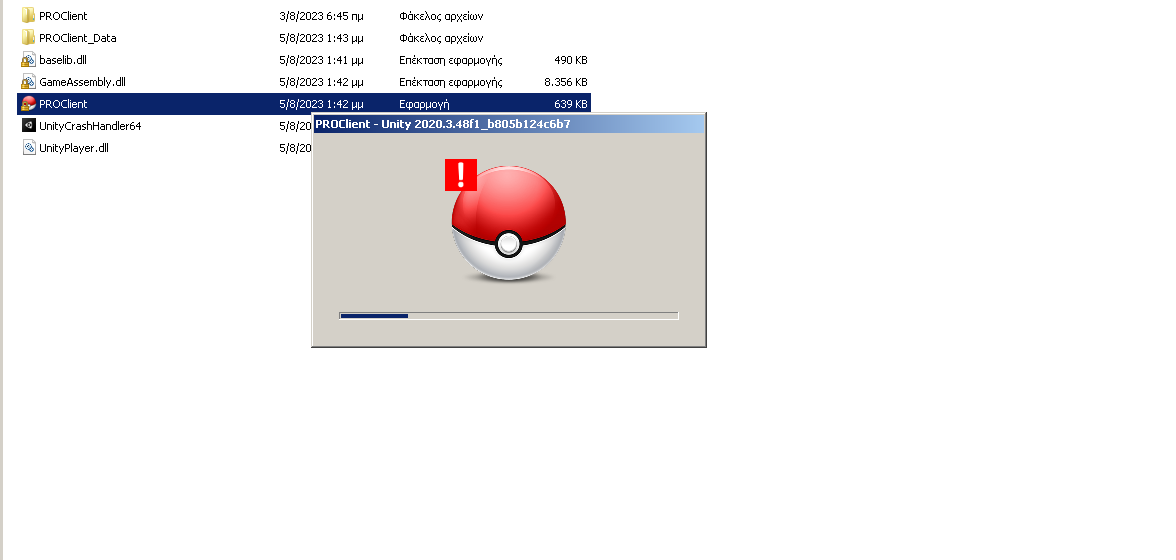Screen dimensions: 1176x560
Task: Click the date 3/8/2023 6:45 μμ
Action: coord(321,16)
